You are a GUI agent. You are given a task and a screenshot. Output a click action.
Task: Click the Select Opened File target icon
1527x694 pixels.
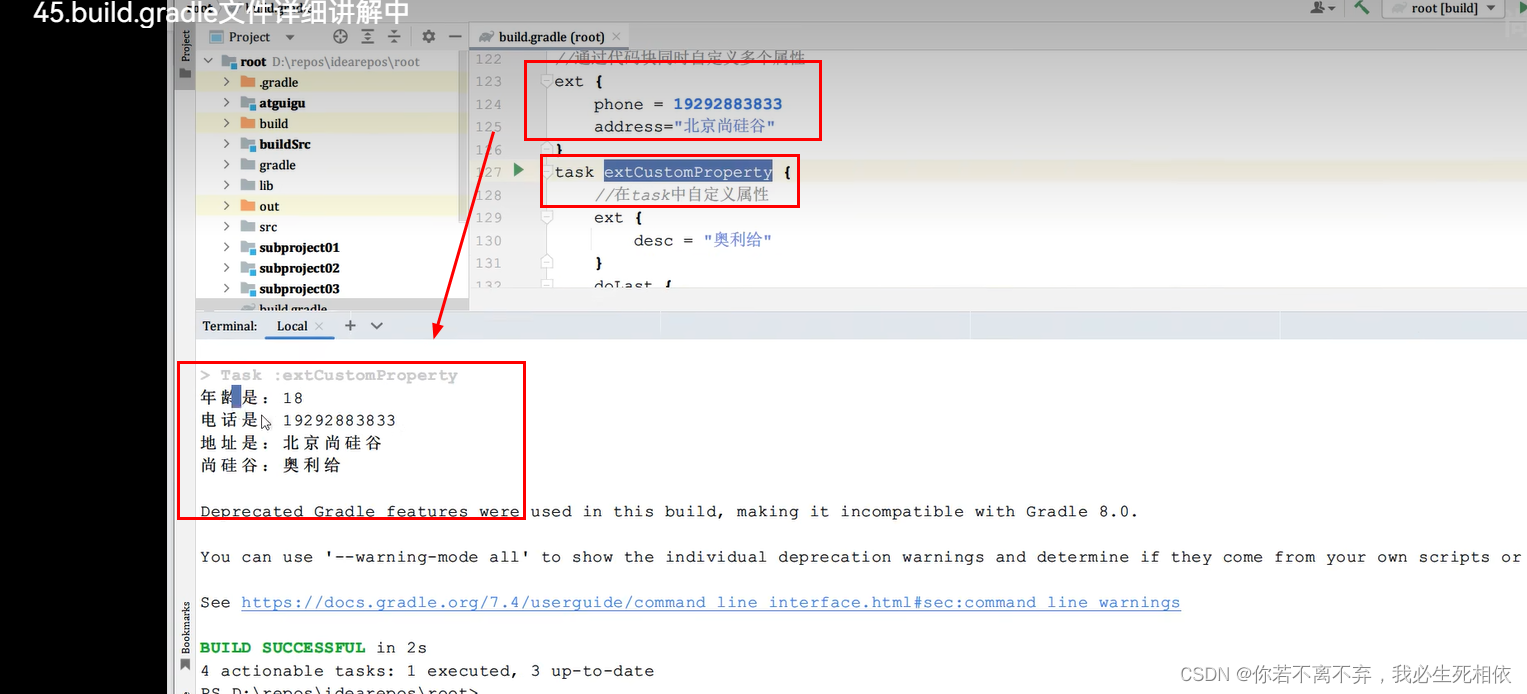340,37
